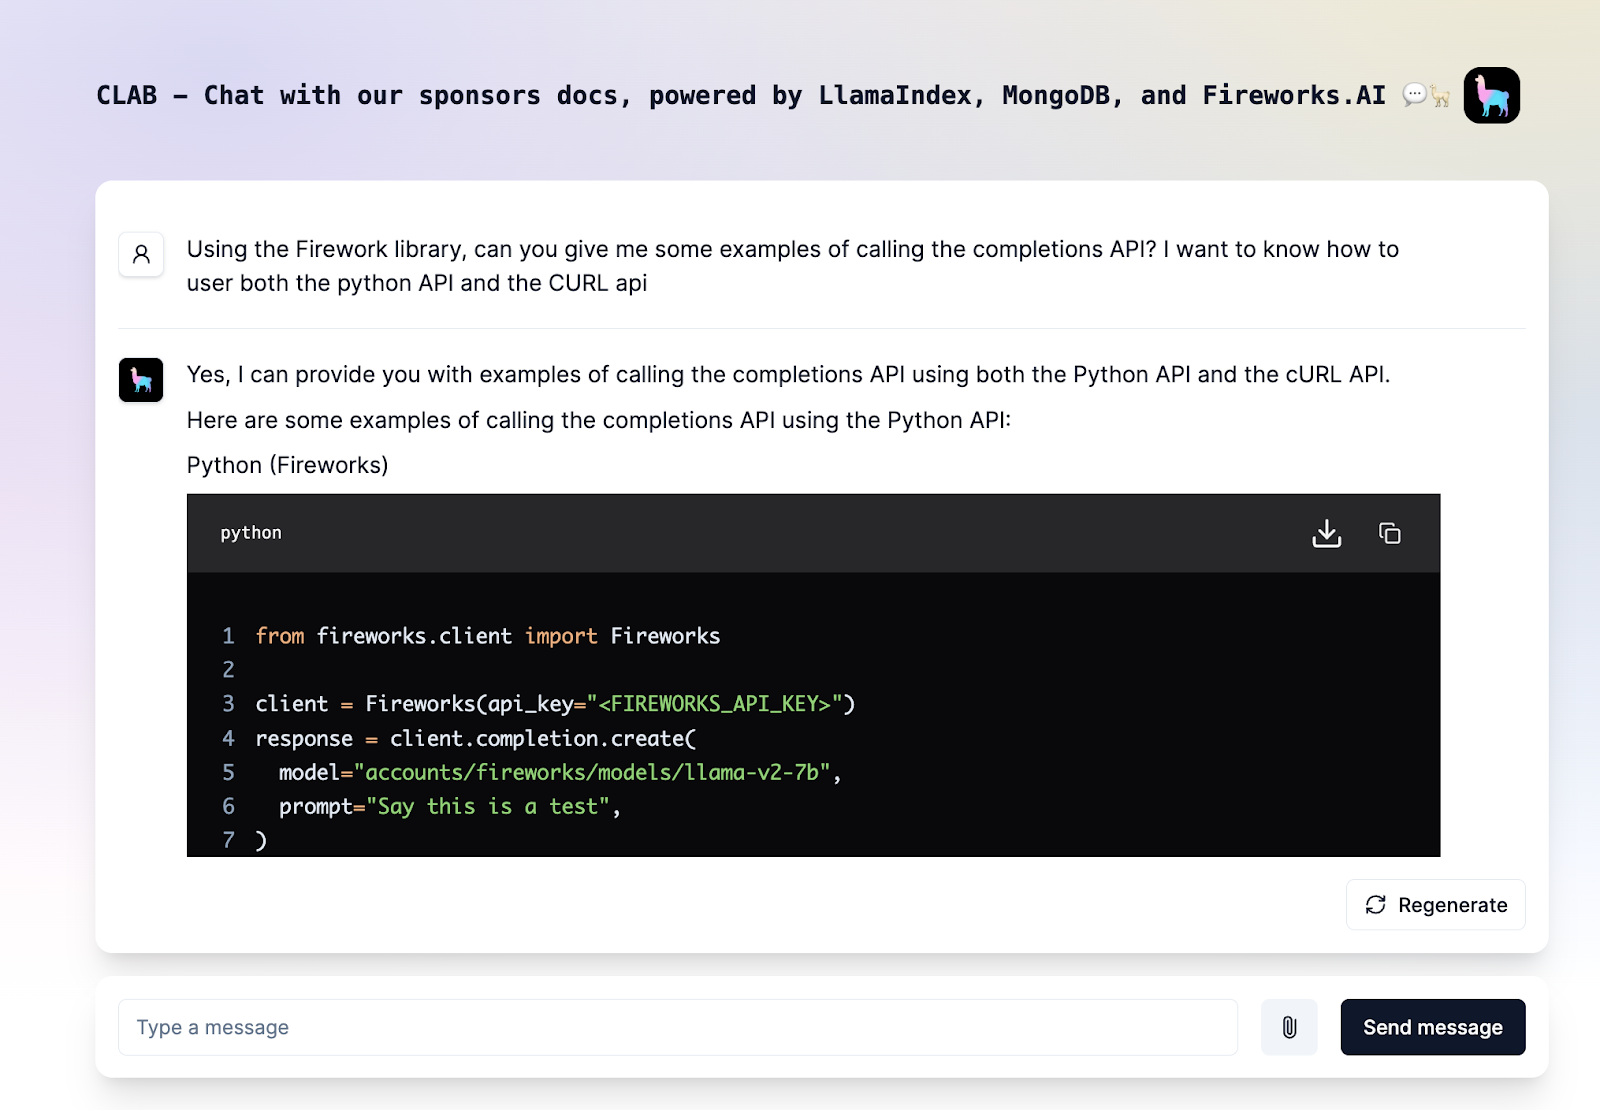The width and height of the screenshot is (1600, 1110).
Task: Click the model parameter code line
Action: (560, 772)
